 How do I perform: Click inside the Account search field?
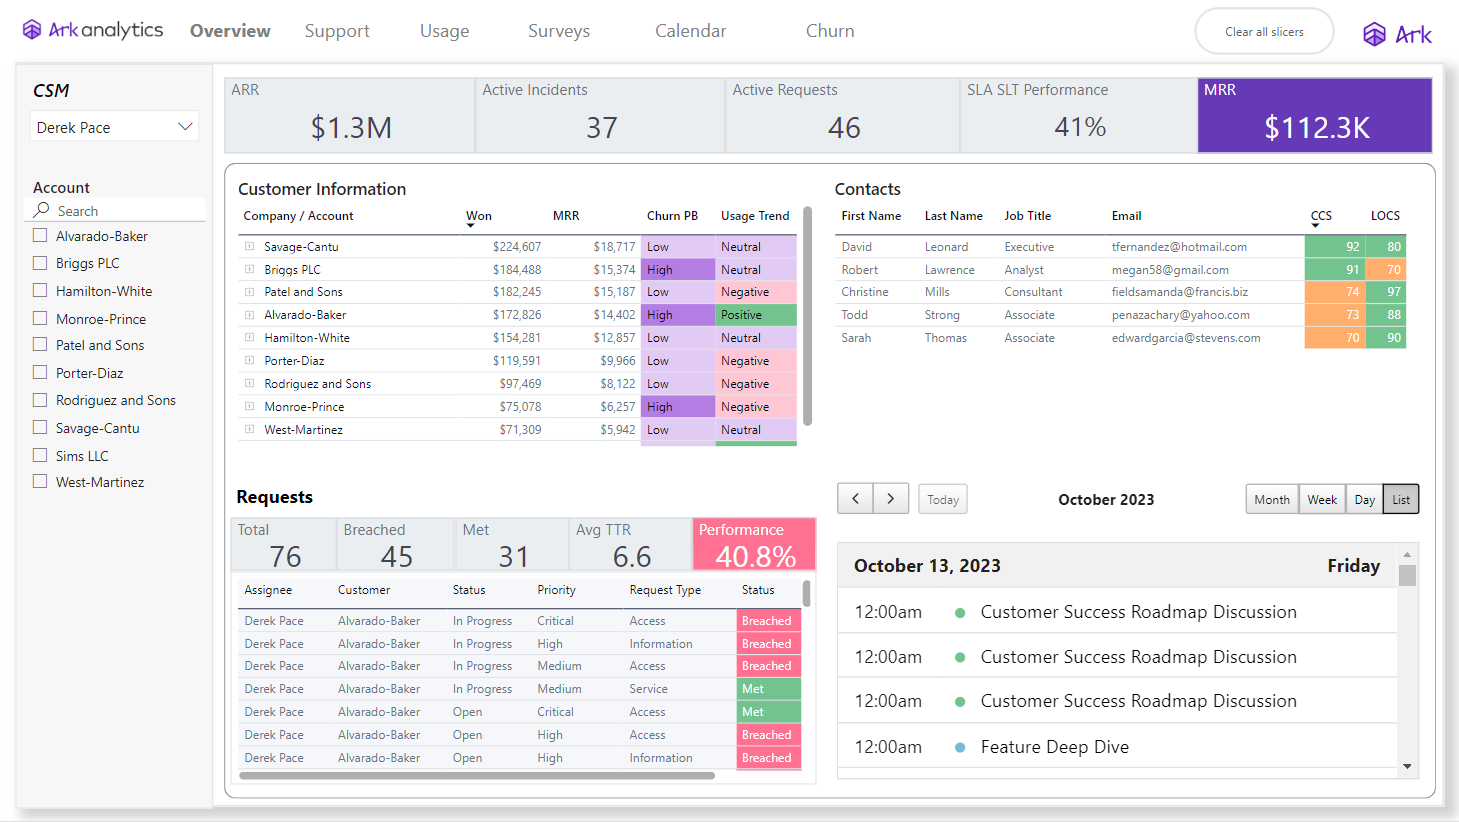click(115, 210)
